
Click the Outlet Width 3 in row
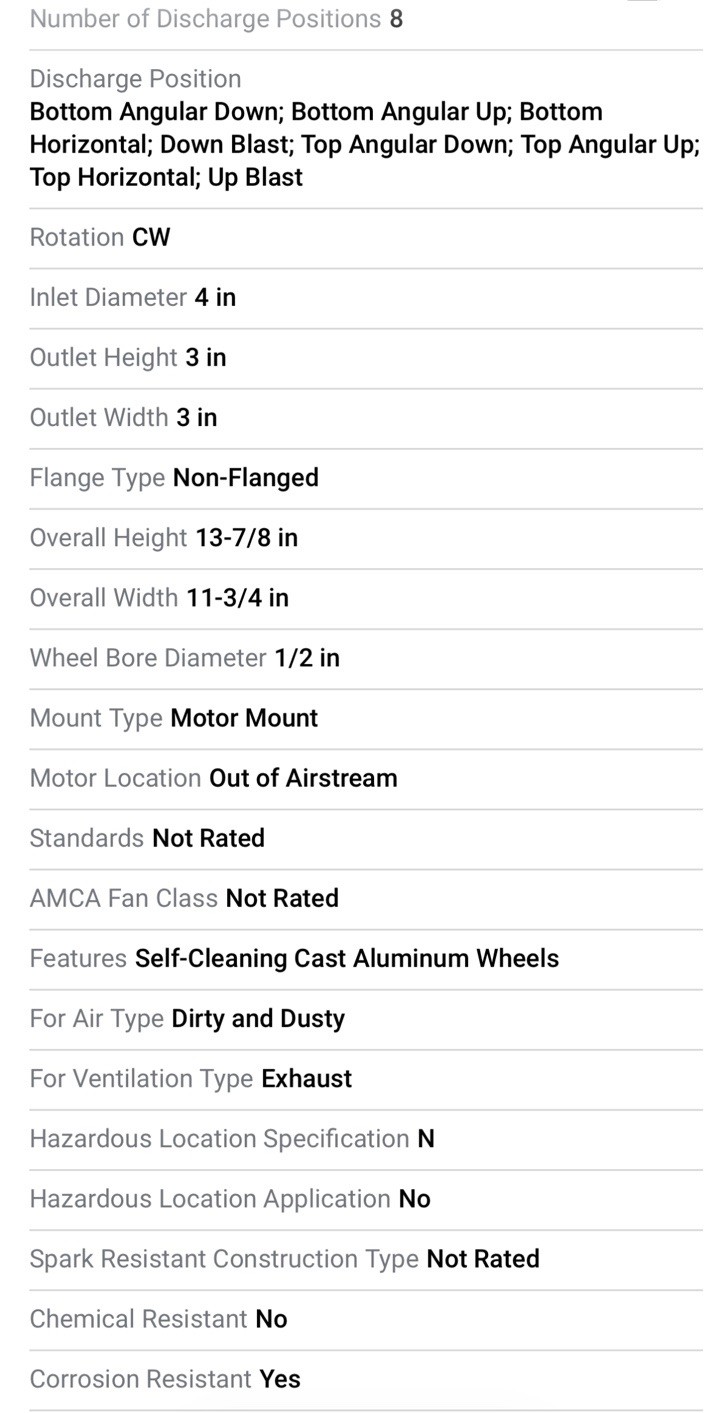[x=366, y=418]
